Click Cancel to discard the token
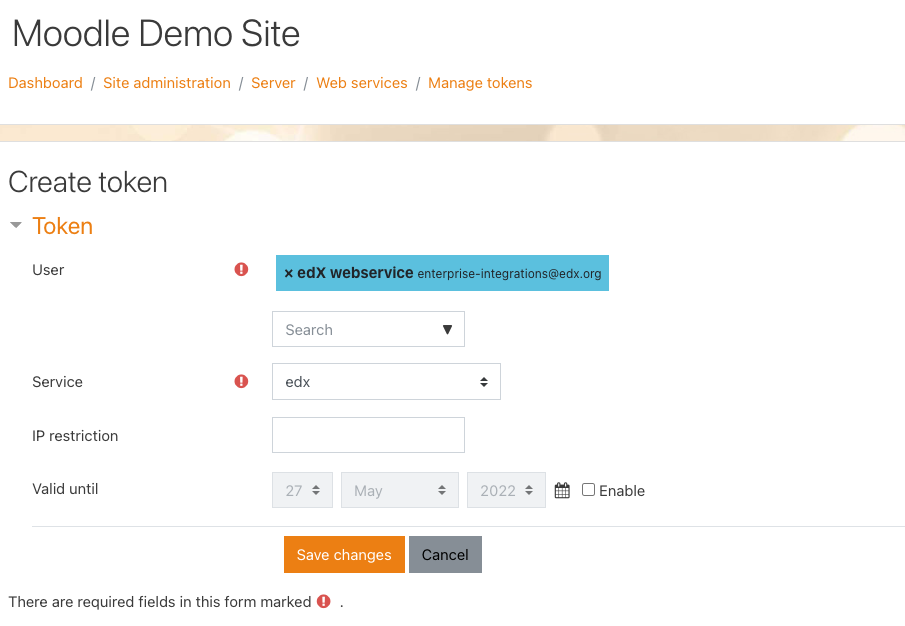Image resolution: width=905 pixels, height=626 pixels. 445,554
